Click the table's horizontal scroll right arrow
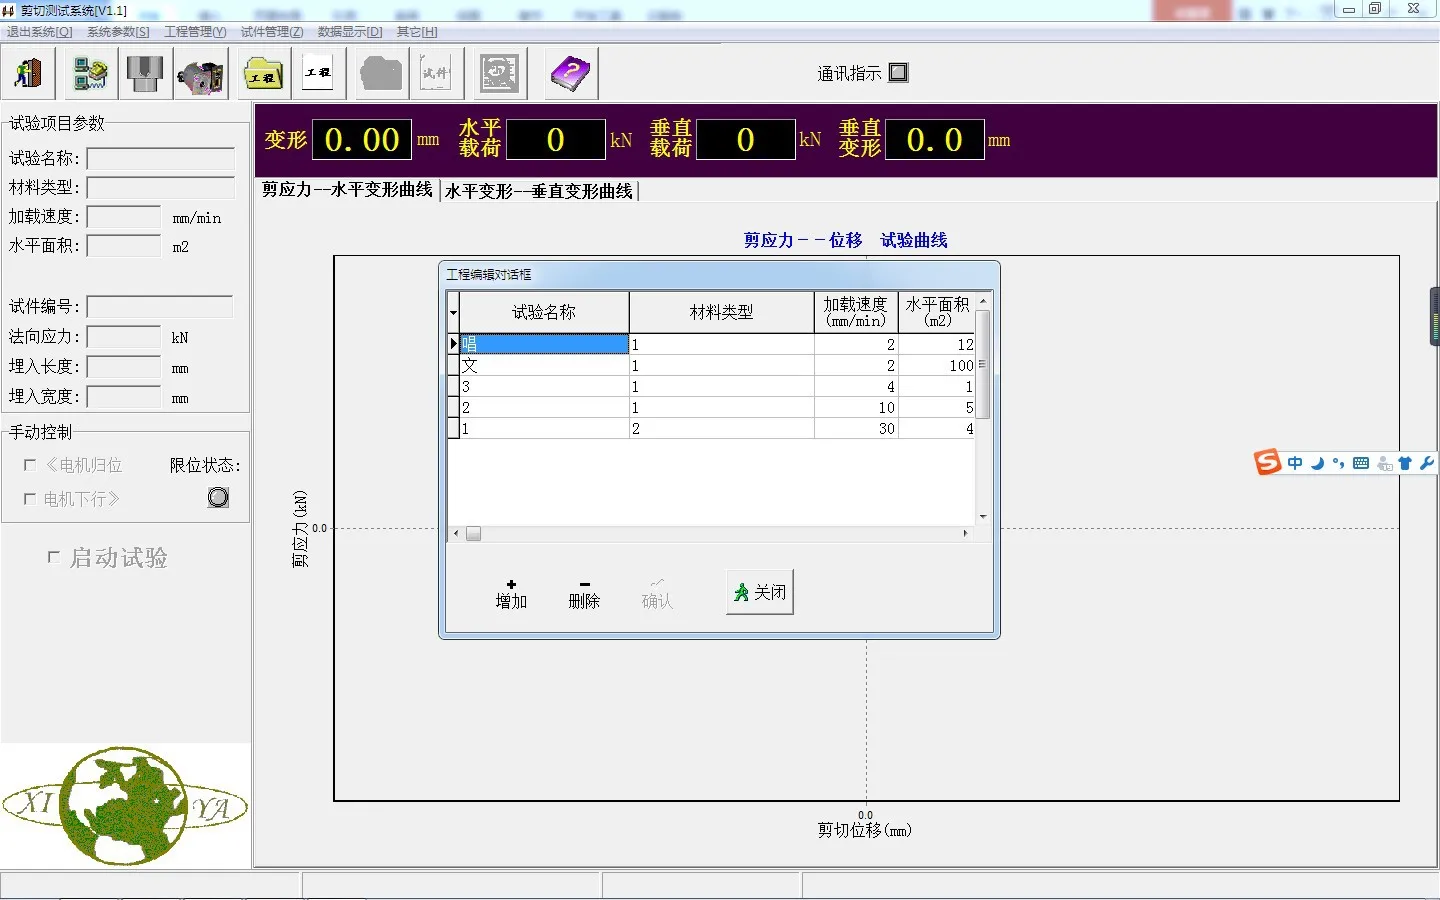Screen dimensions: 1440x900 [x=965, y=534]
